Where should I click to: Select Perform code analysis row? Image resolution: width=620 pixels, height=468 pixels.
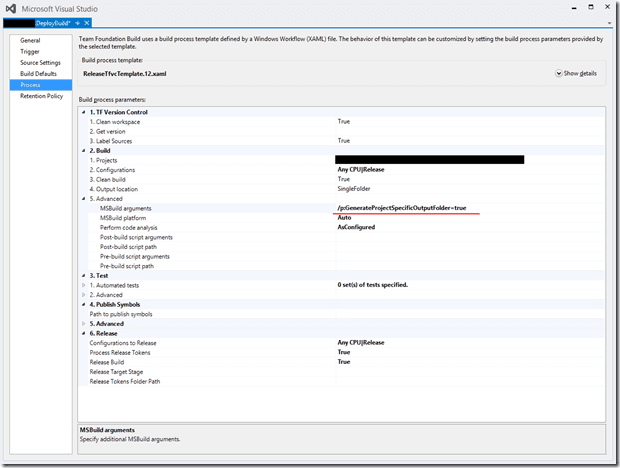pyautogui.click(x=342, y=228)
